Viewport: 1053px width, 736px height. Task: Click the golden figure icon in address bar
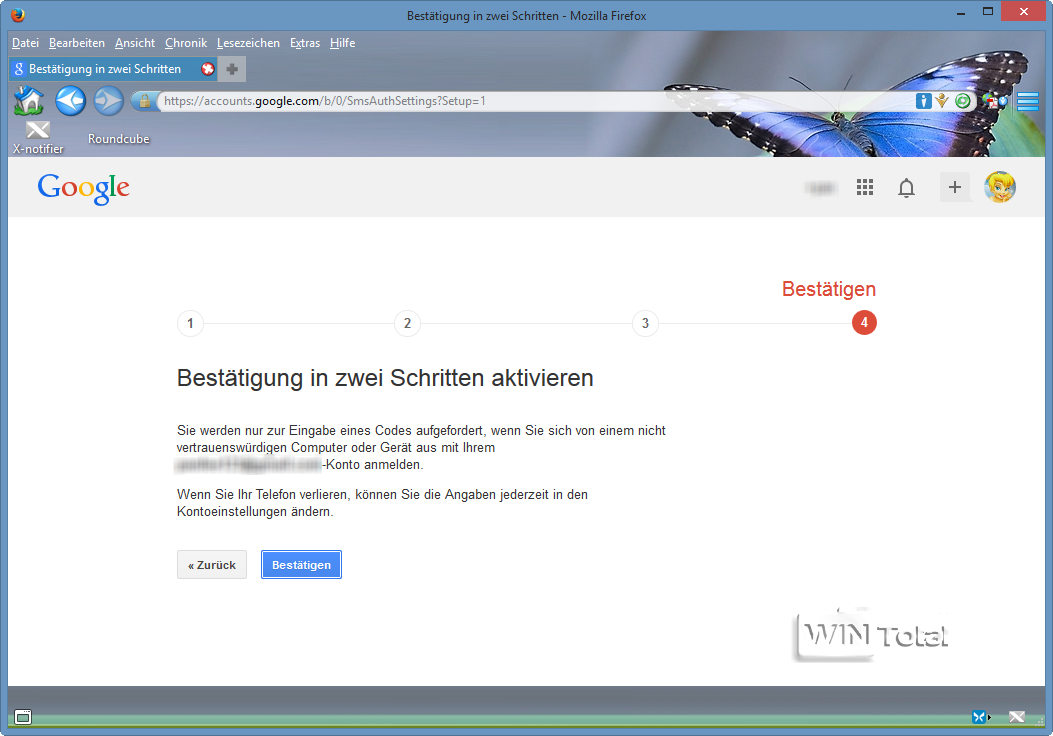(942, 101)
